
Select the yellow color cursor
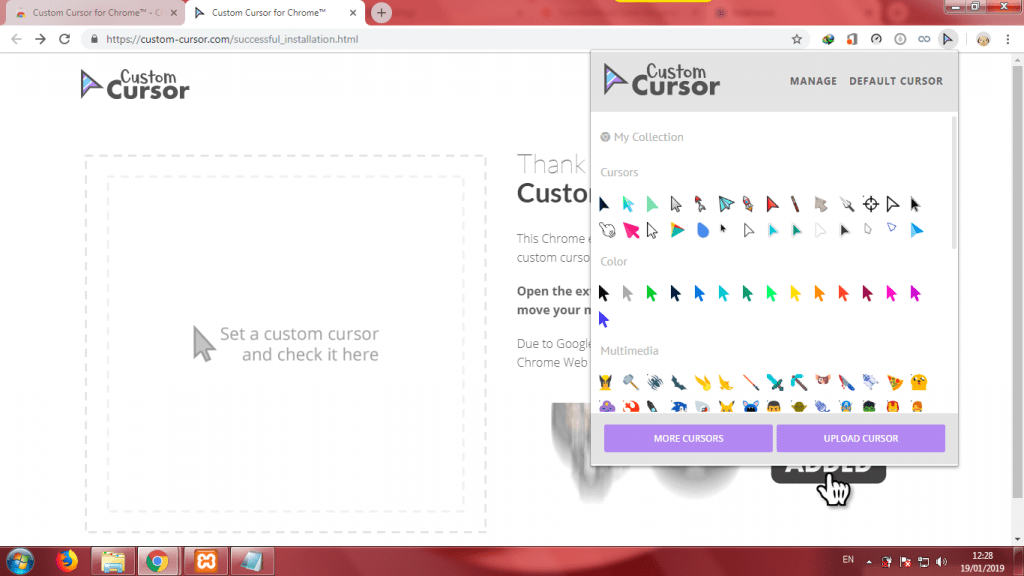(x=796, y=293)
